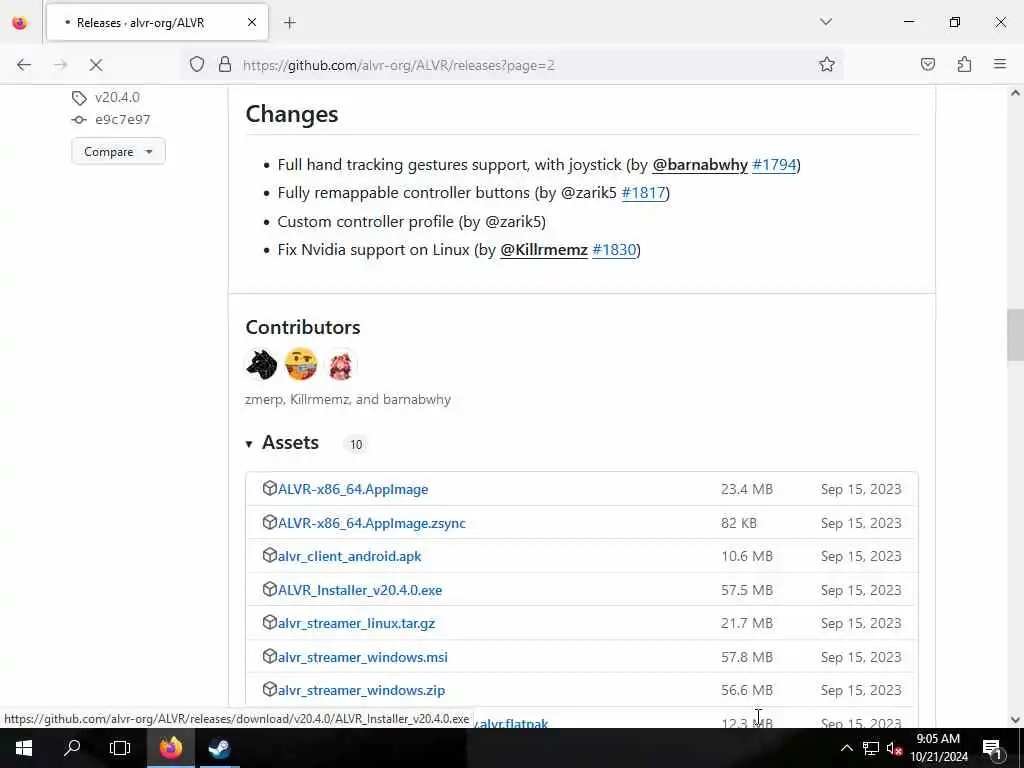Open pull request #1794
This screenshot has height=768, width=1024.
(x=774, y=165)
